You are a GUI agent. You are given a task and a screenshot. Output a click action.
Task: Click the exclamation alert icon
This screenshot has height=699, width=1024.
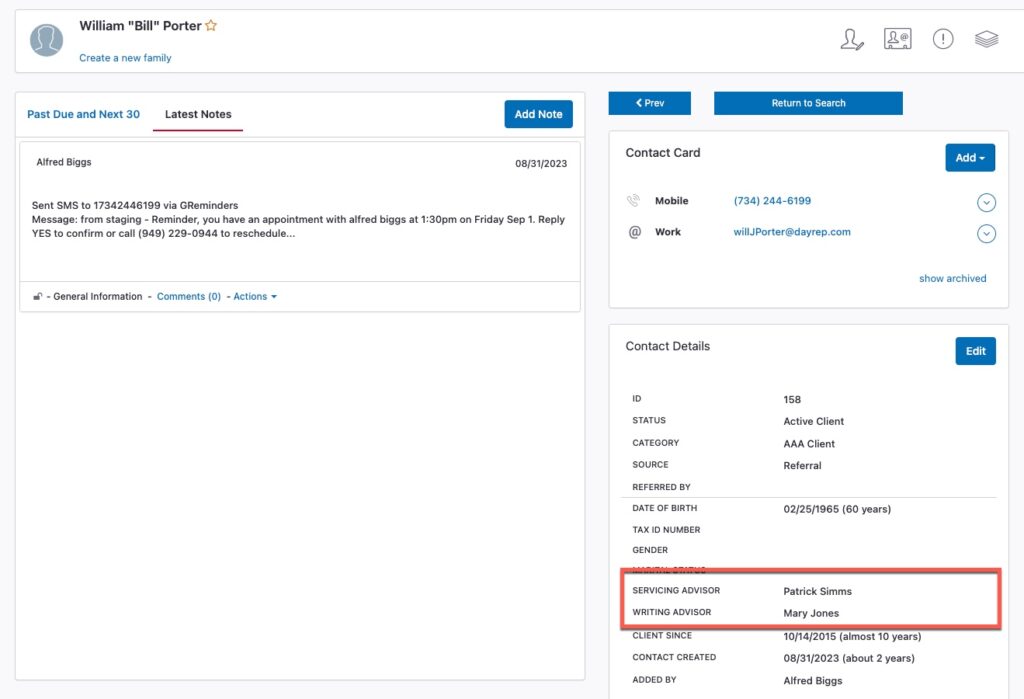tap(942, 40)
